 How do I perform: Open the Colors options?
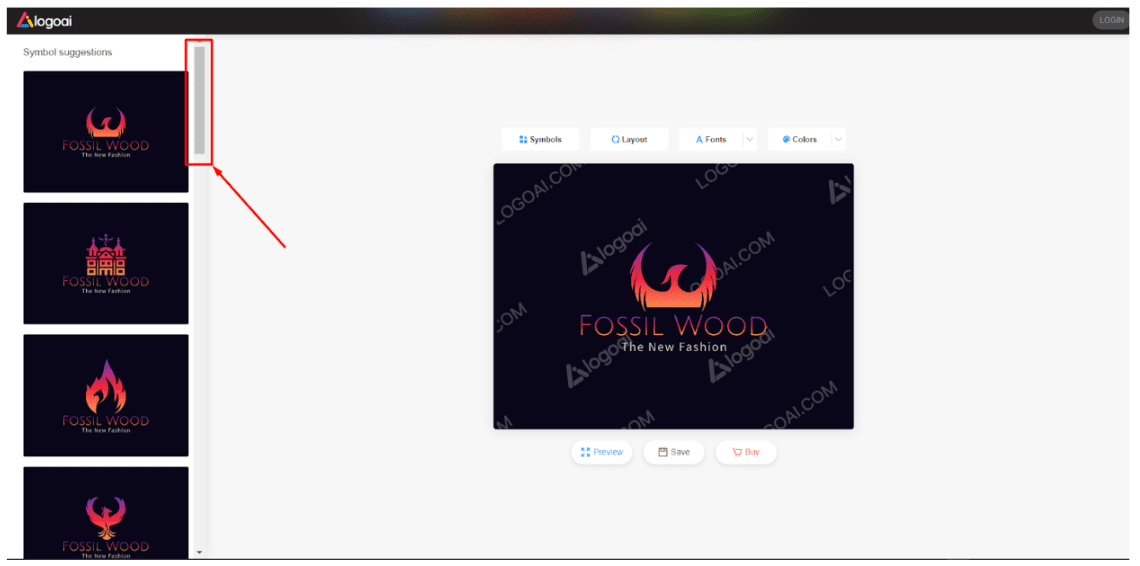pos(799,139)
